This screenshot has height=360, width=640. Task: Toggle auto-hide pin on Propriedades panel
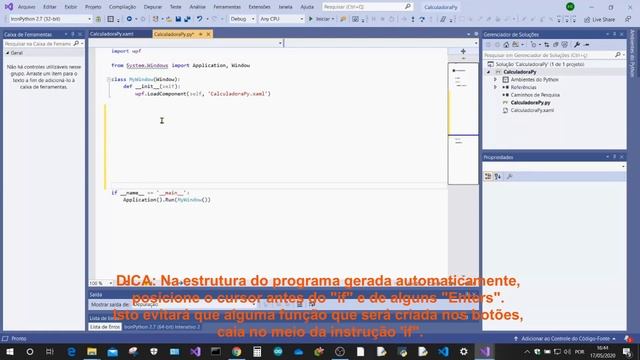pos(614,157)
